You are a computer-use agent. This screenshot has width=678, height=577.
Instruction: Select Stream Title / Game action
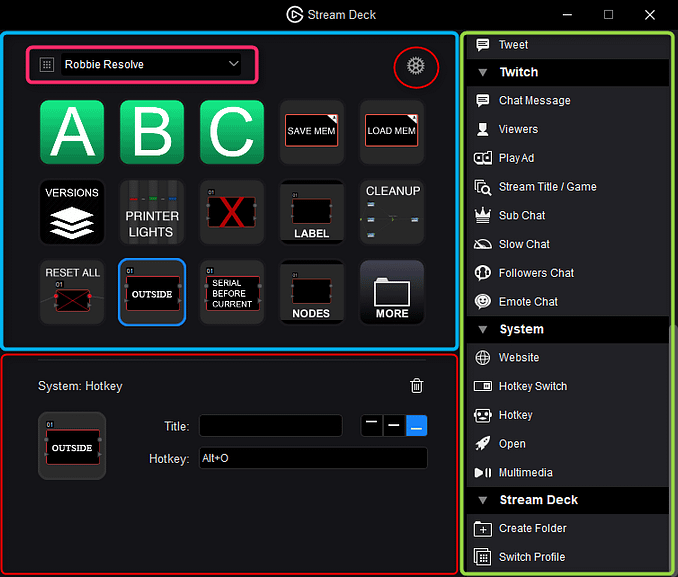click(568, 187)
